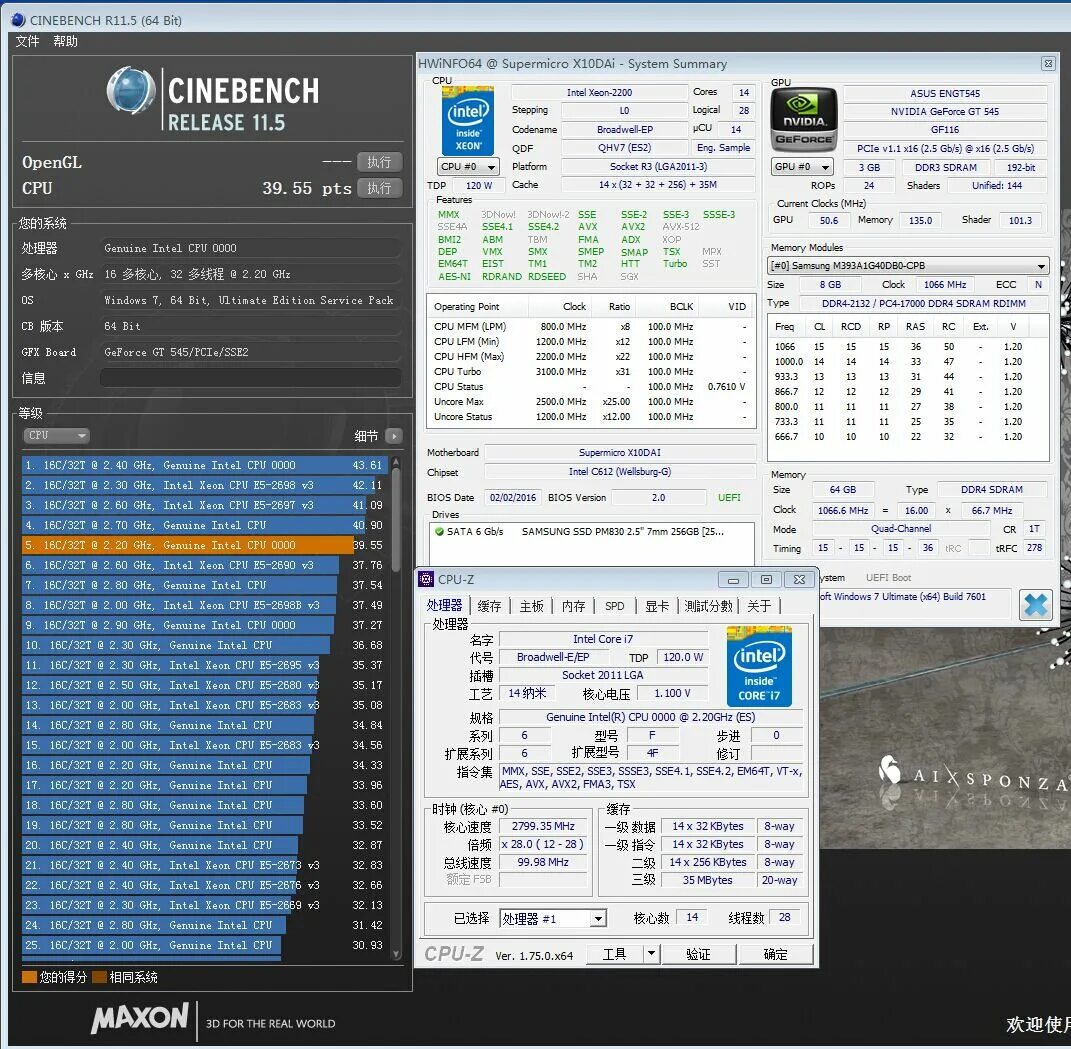Screen dimensions: 1071x1049
Task: Open the Samsung memory module dropdown
Action: (x=908, y=266)
